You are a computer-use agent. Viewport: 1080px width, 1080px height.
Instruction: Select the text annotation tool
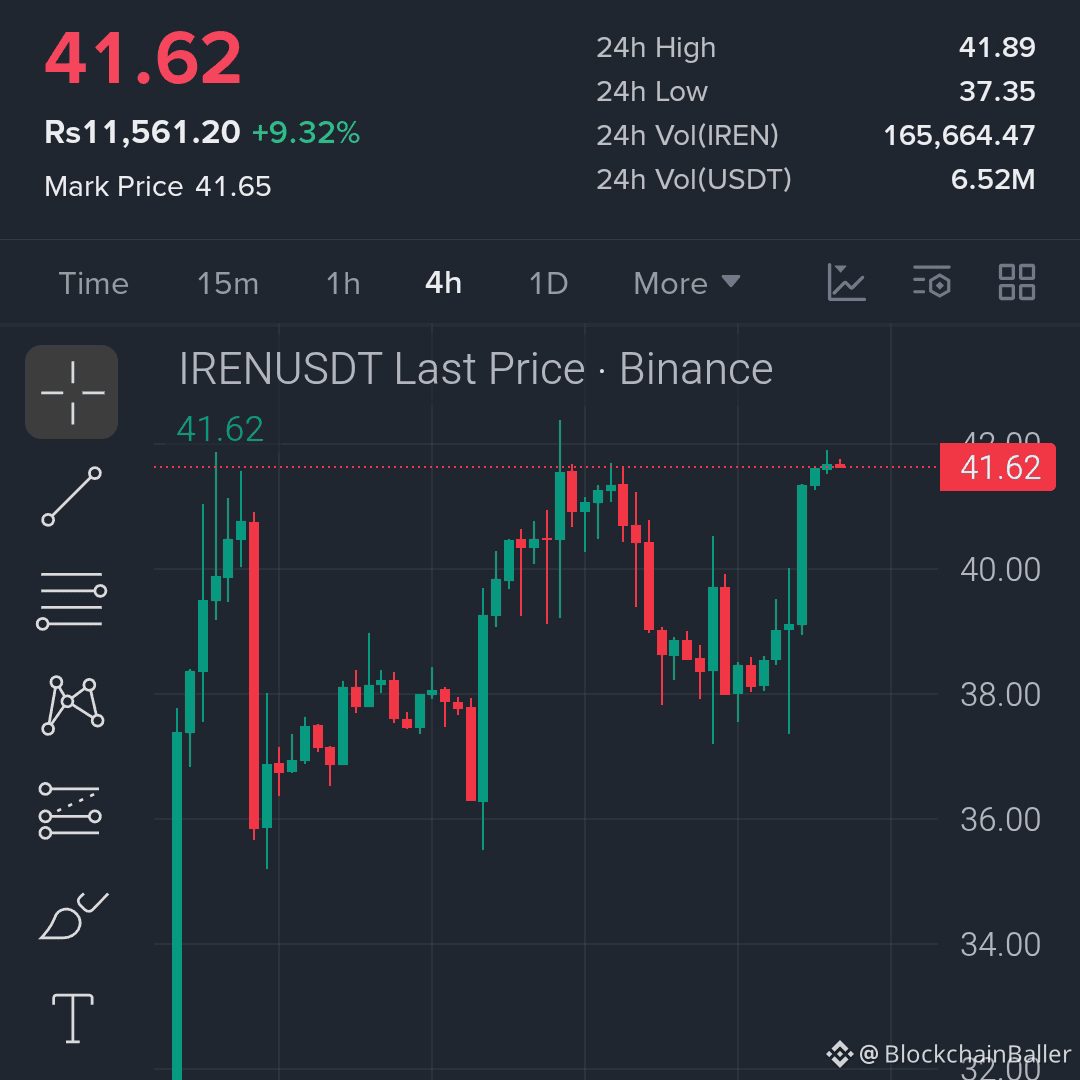72,1018
